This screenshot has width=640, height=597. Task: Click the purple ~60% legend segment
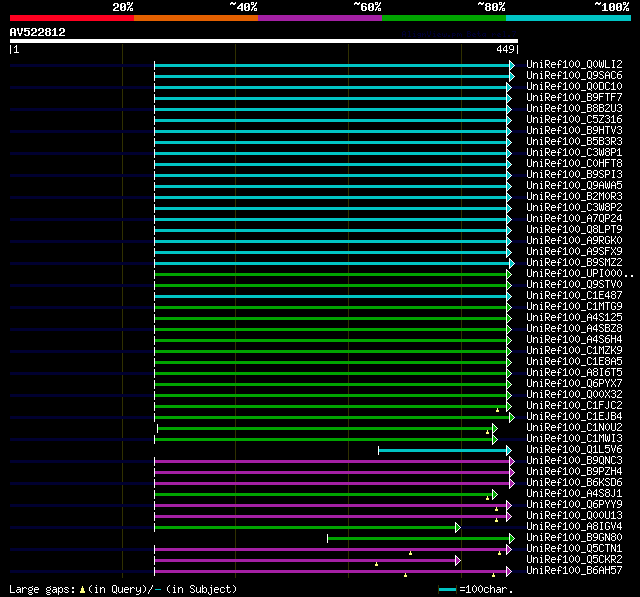click(x=320, y=18)
